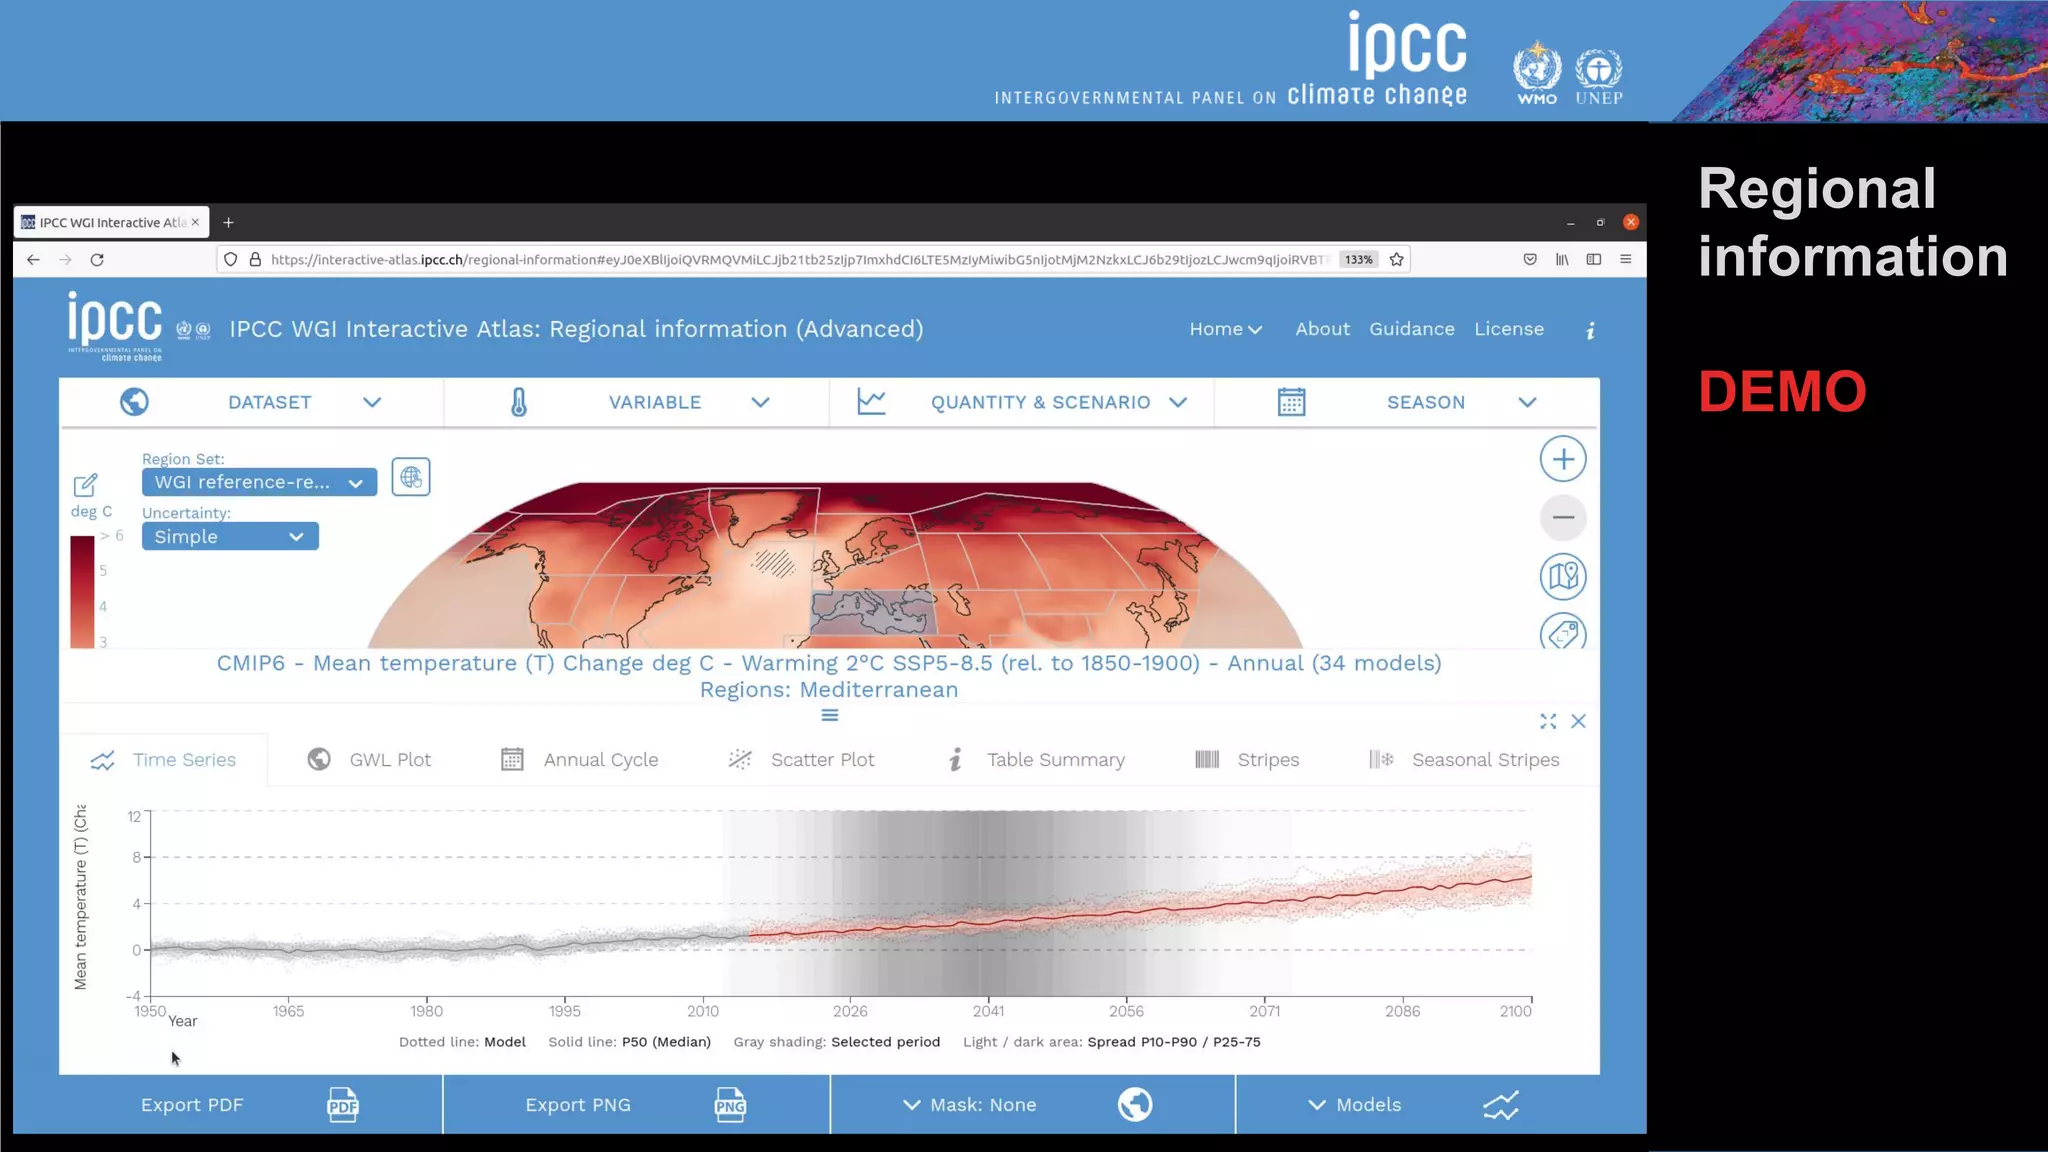The width and height of the screenshot is (2048, 1152).
Task: Click the IPCC WGI Interactive Atlas browser tab
Action: pyautogui.click(x=111, y=222)
